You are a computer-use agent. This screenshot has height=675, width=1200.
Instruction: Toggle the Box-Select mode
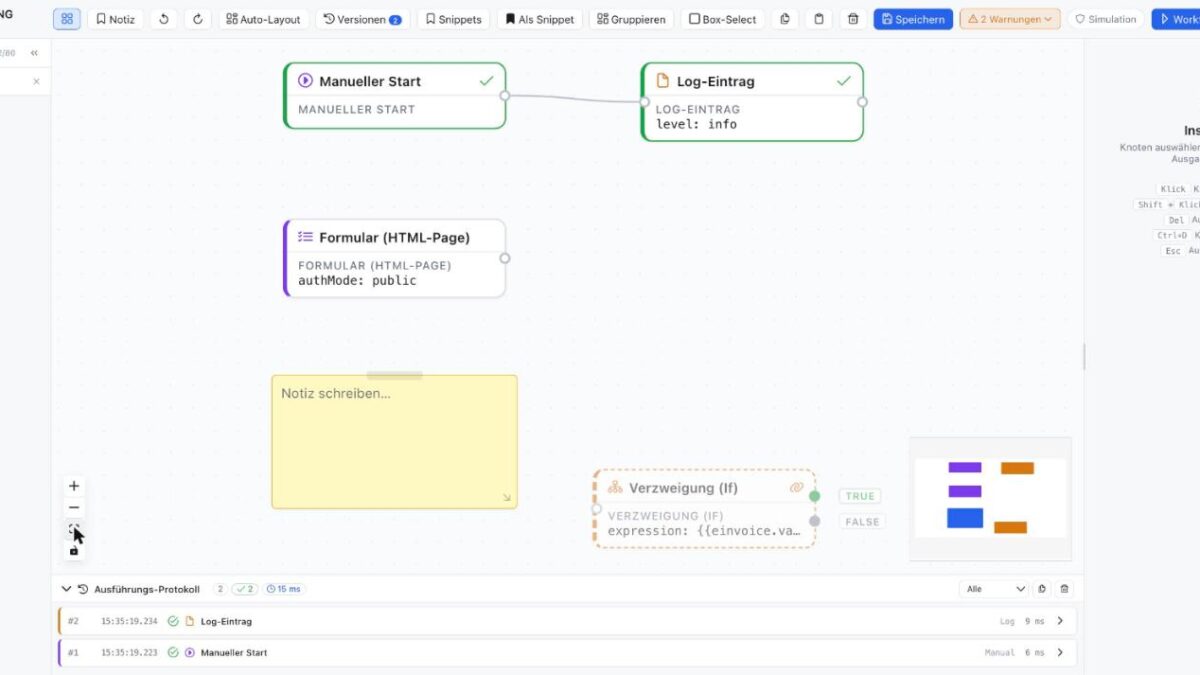point(723,19)
